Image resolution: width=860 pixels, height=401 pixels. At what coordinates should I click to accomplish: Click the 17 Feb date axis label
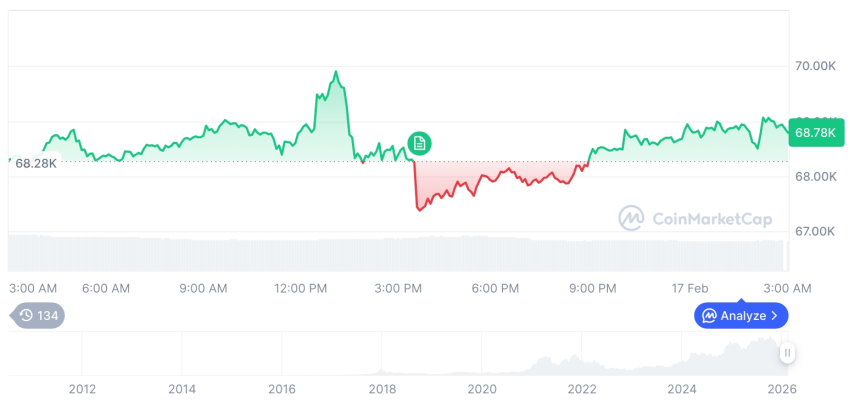[690, 288]
